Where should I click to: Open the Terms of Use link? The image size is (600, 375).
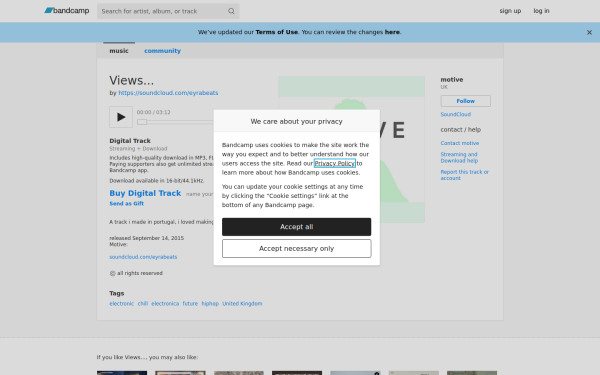[277, 32]
